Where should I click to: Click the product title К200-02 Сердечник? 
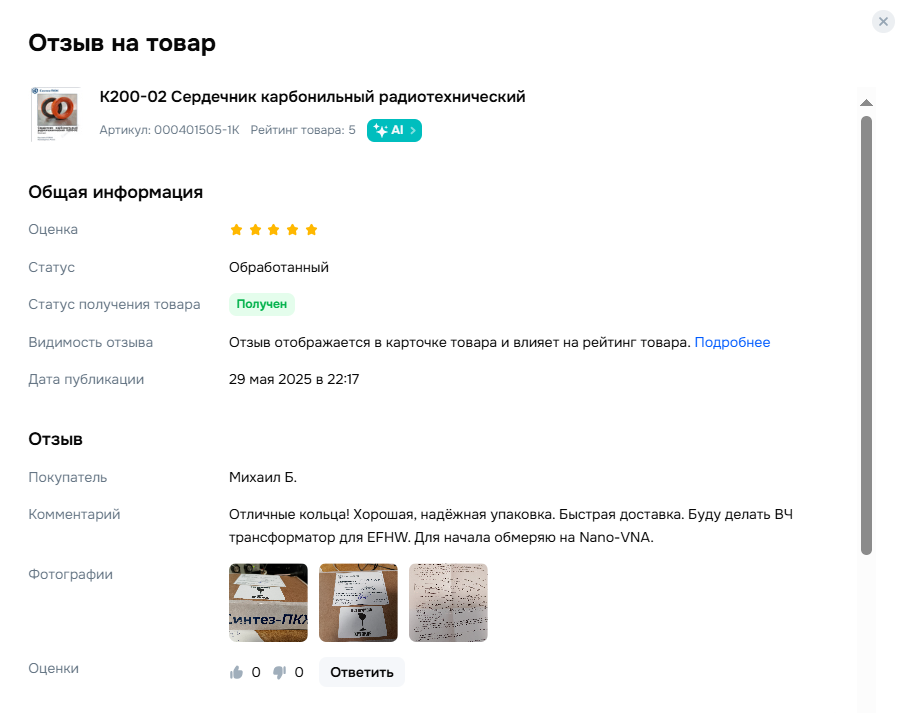[312, 97]
